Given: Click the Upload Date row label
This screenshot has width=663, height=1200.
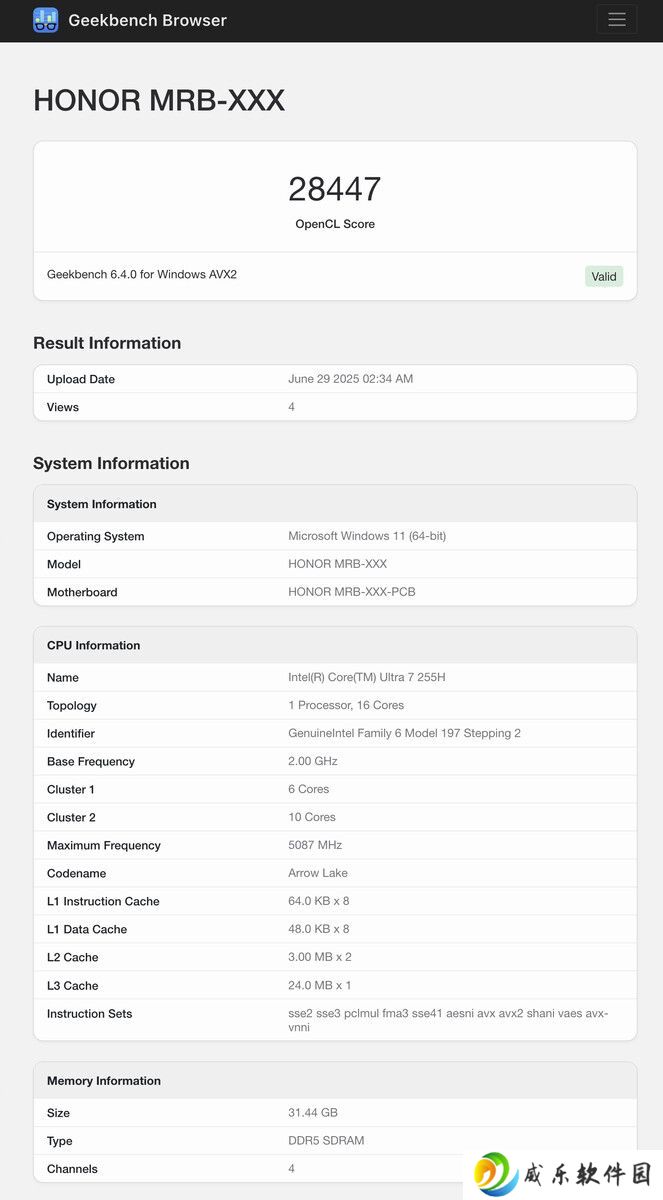Looking at the screenshot, I should click(81, 379).
